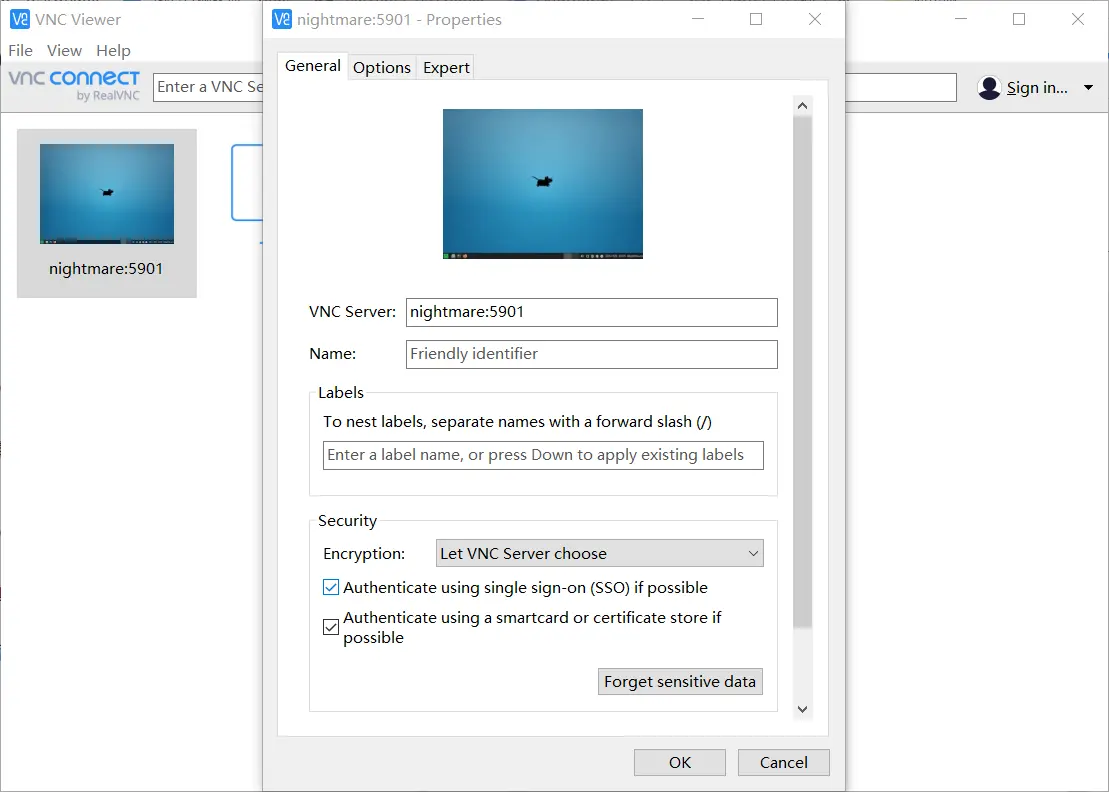This screenshot has width=1109, height=792.
Task: Click the Sign in link
Action: (1037, 88)
